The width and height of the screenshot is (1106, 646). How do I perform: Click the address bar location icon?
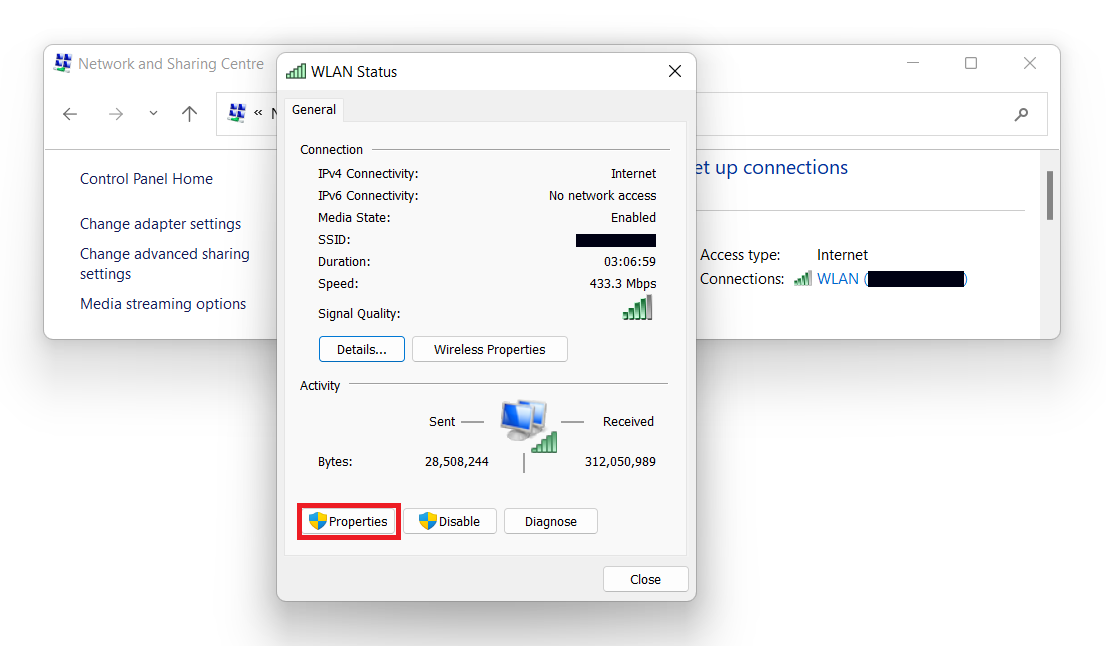[237, 113]
